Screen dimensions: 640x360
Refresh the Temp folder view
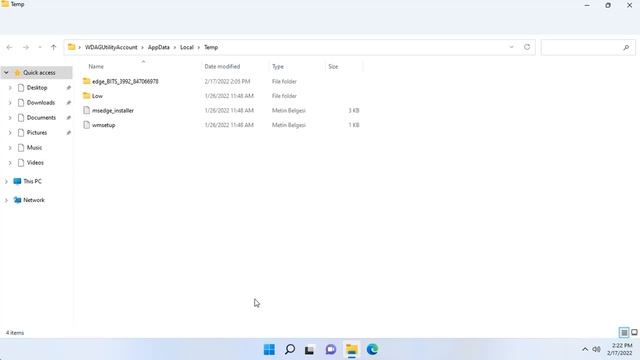click(x=527, y=47)
